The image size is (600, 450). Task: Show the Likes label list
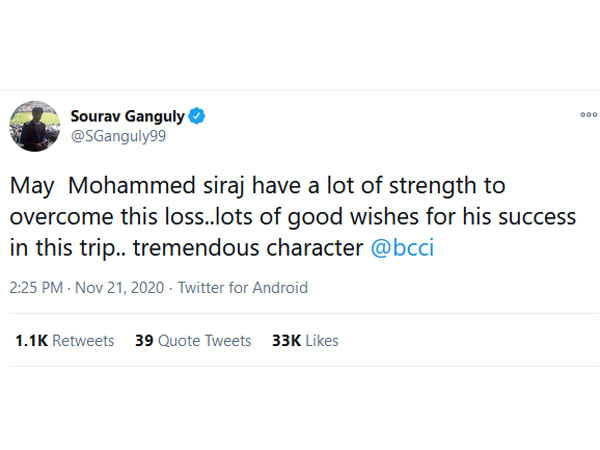click(x=322, y=341)
